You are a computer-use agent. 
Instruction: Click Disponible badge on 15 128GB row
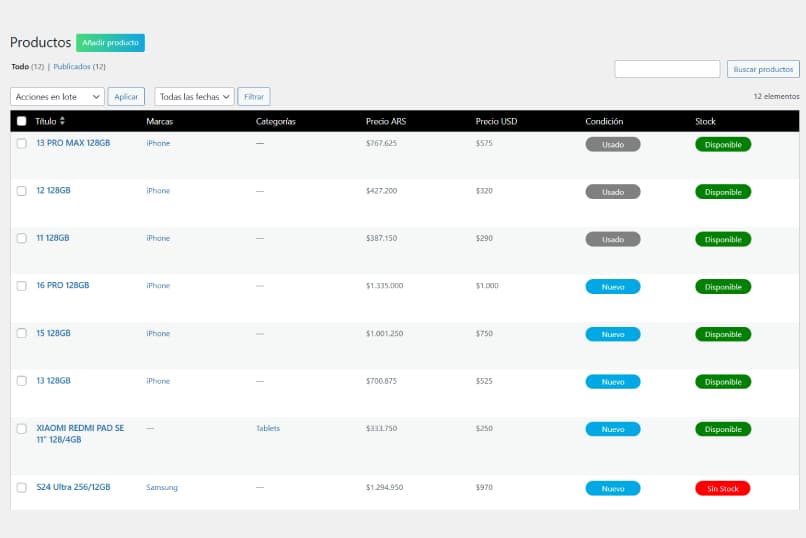[723, 334]
